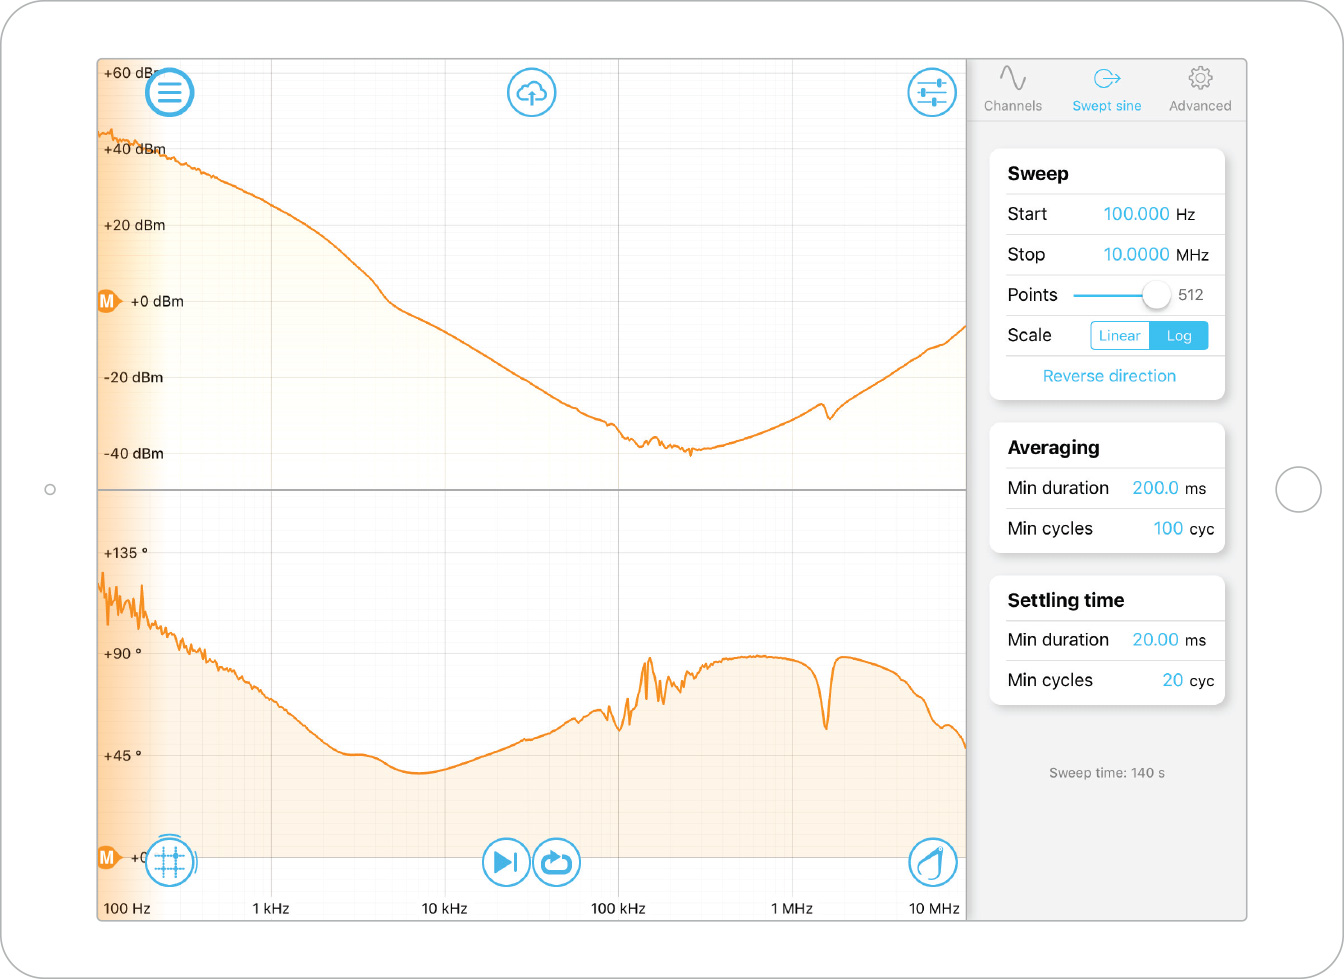Open the measurement caliper tool icon
The height and width of the screenshot is (979, 1344).
(x=932, y=862)
